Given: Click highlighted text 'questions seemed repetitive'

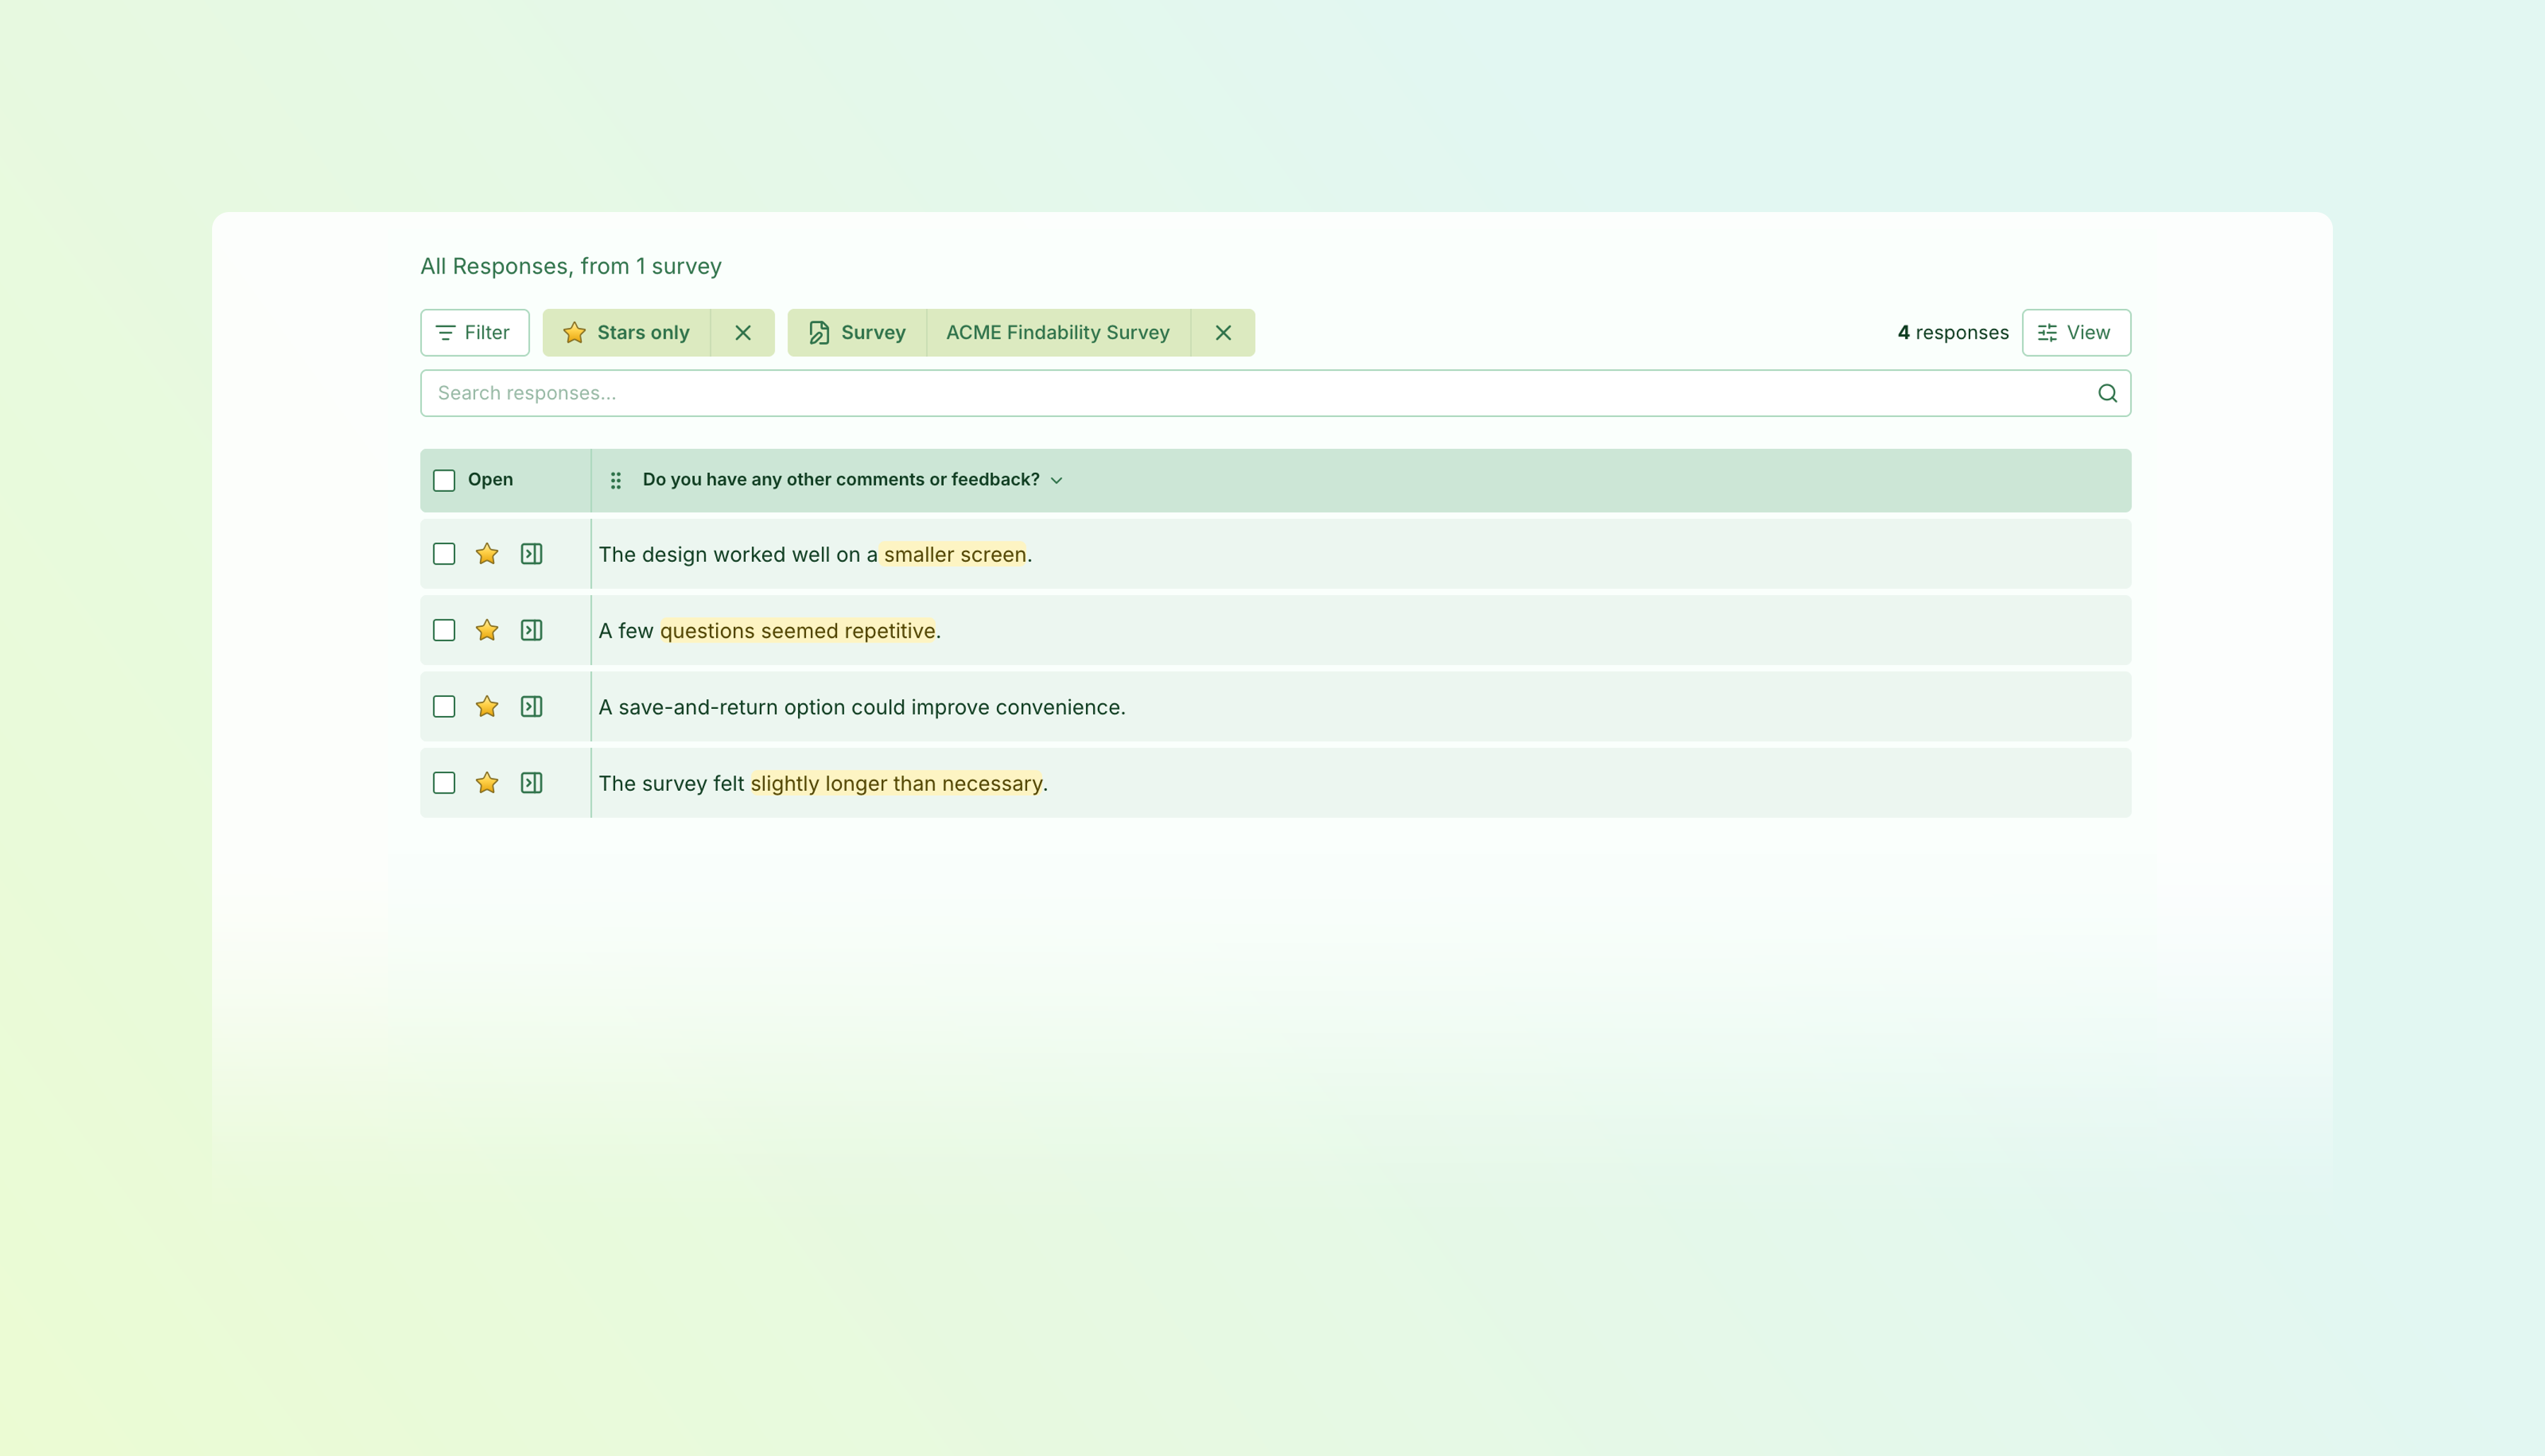Looking at the screenshot, I should tap(797, 631).
